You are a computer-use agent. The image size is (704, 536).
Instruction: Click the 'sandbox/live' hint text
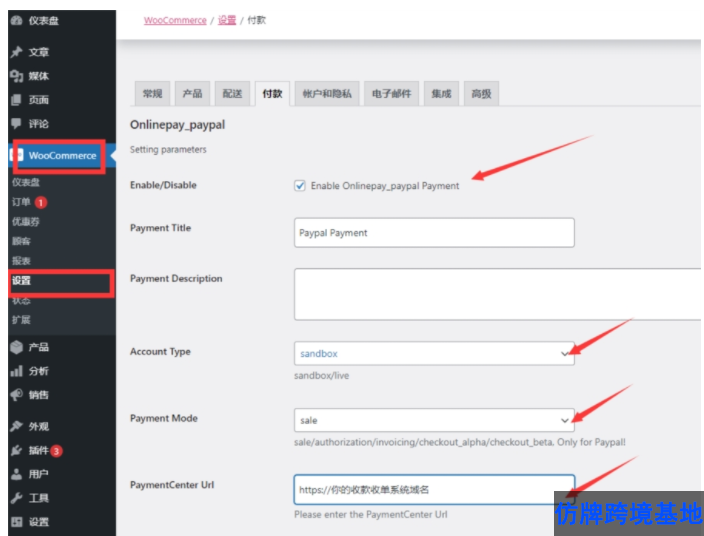[x=321, y=375]
